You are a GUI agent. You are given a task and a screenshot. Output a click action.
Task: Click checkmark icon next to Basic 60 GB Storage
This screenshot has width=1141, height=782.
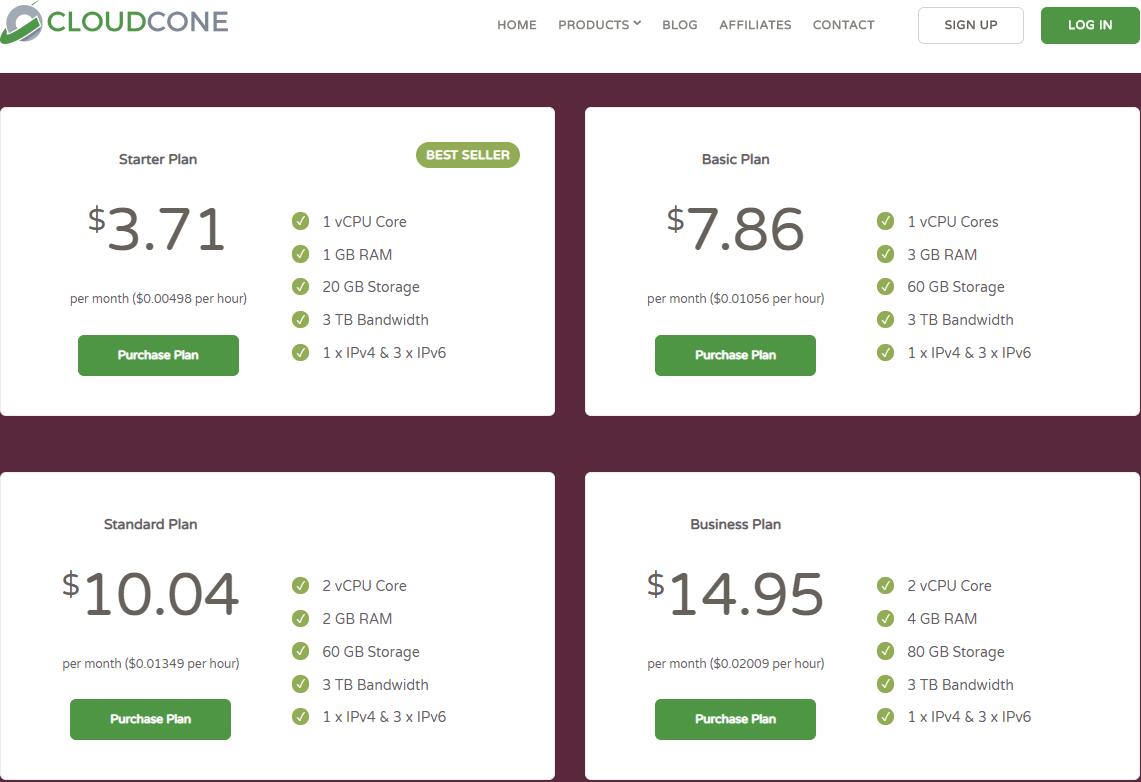click(x=885, y=287)
